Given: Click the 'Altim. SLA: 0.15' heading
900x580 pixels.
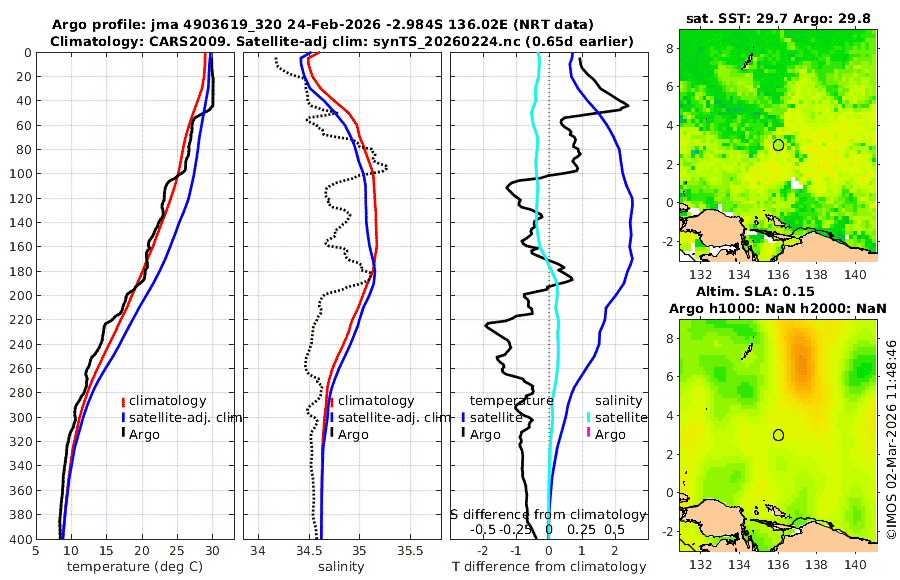Looking at the screenshot, I should click(x=755, y=292).
